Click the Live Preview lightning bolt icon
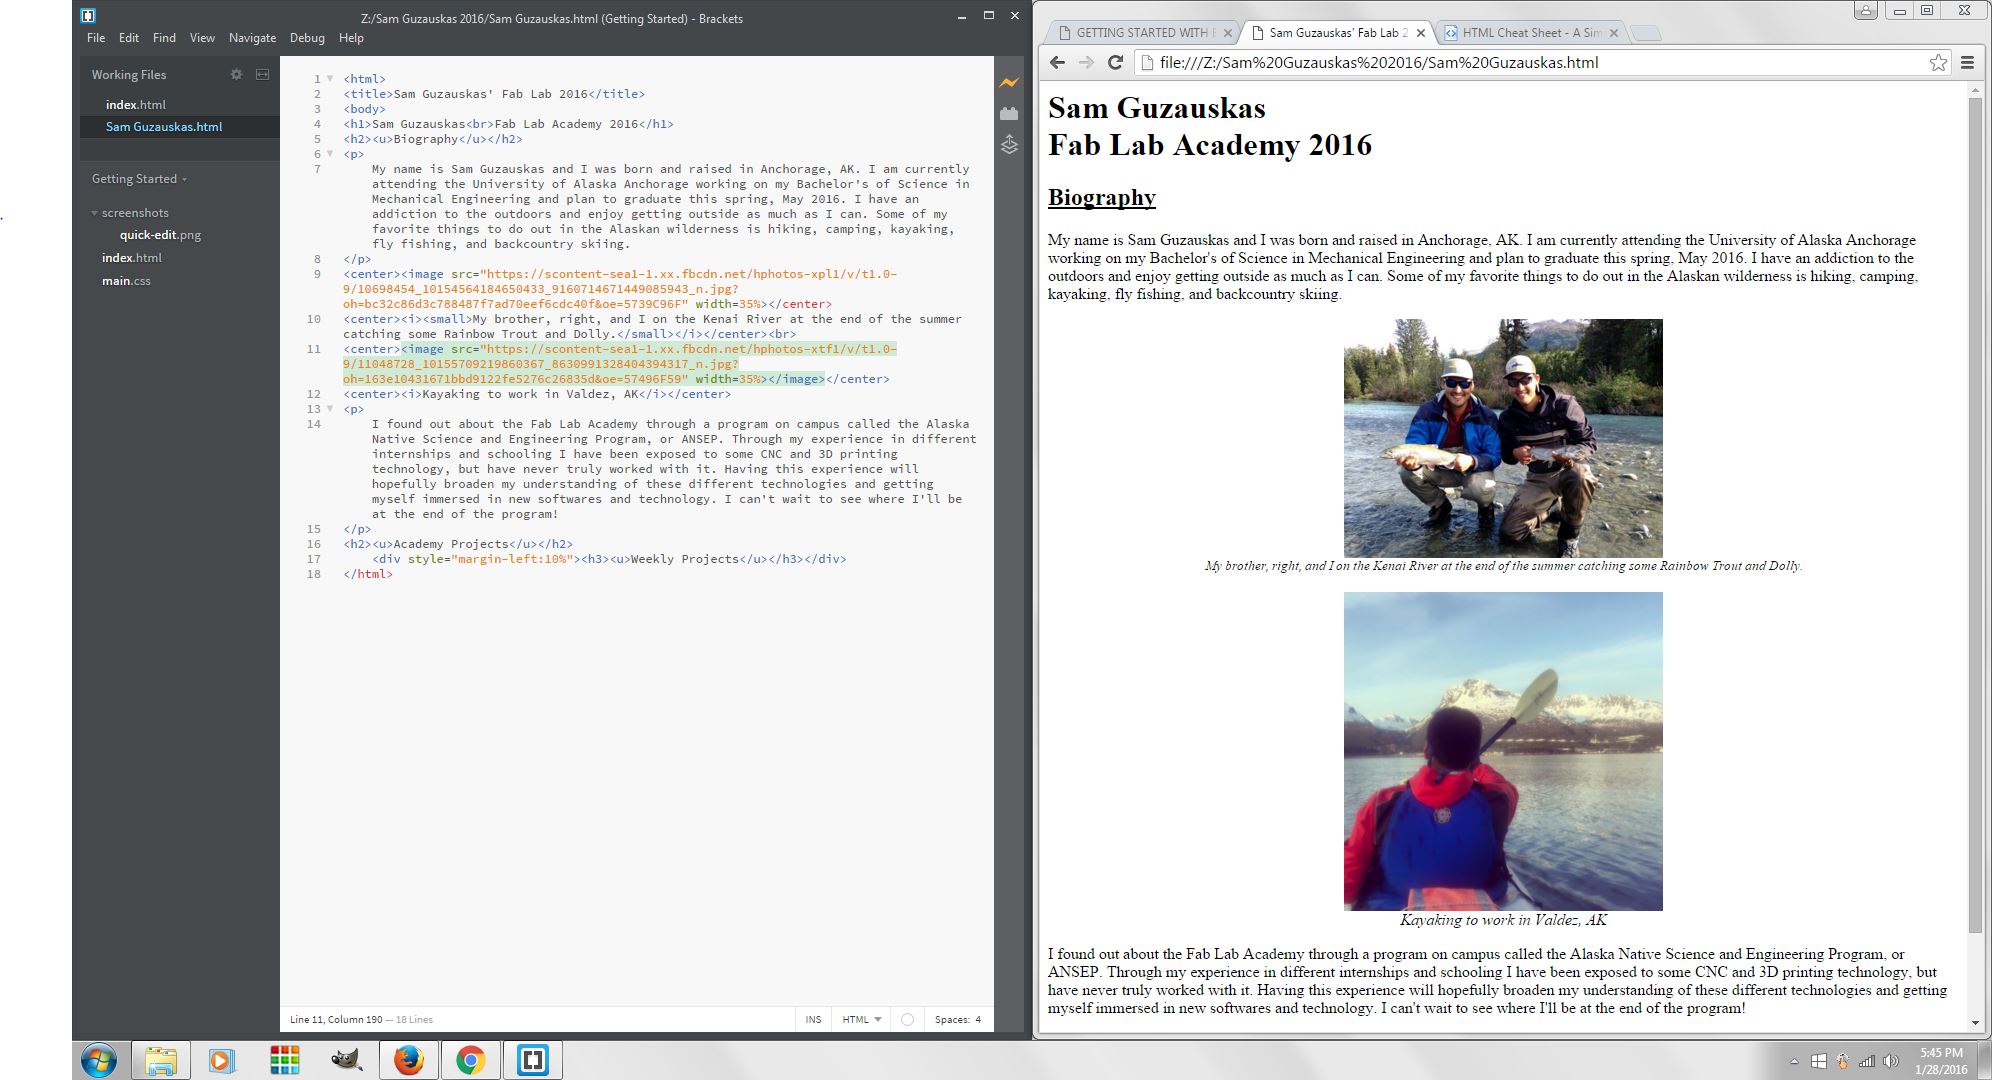This screenshot has width=1992, height=1080. click(x=1009, y=83)
